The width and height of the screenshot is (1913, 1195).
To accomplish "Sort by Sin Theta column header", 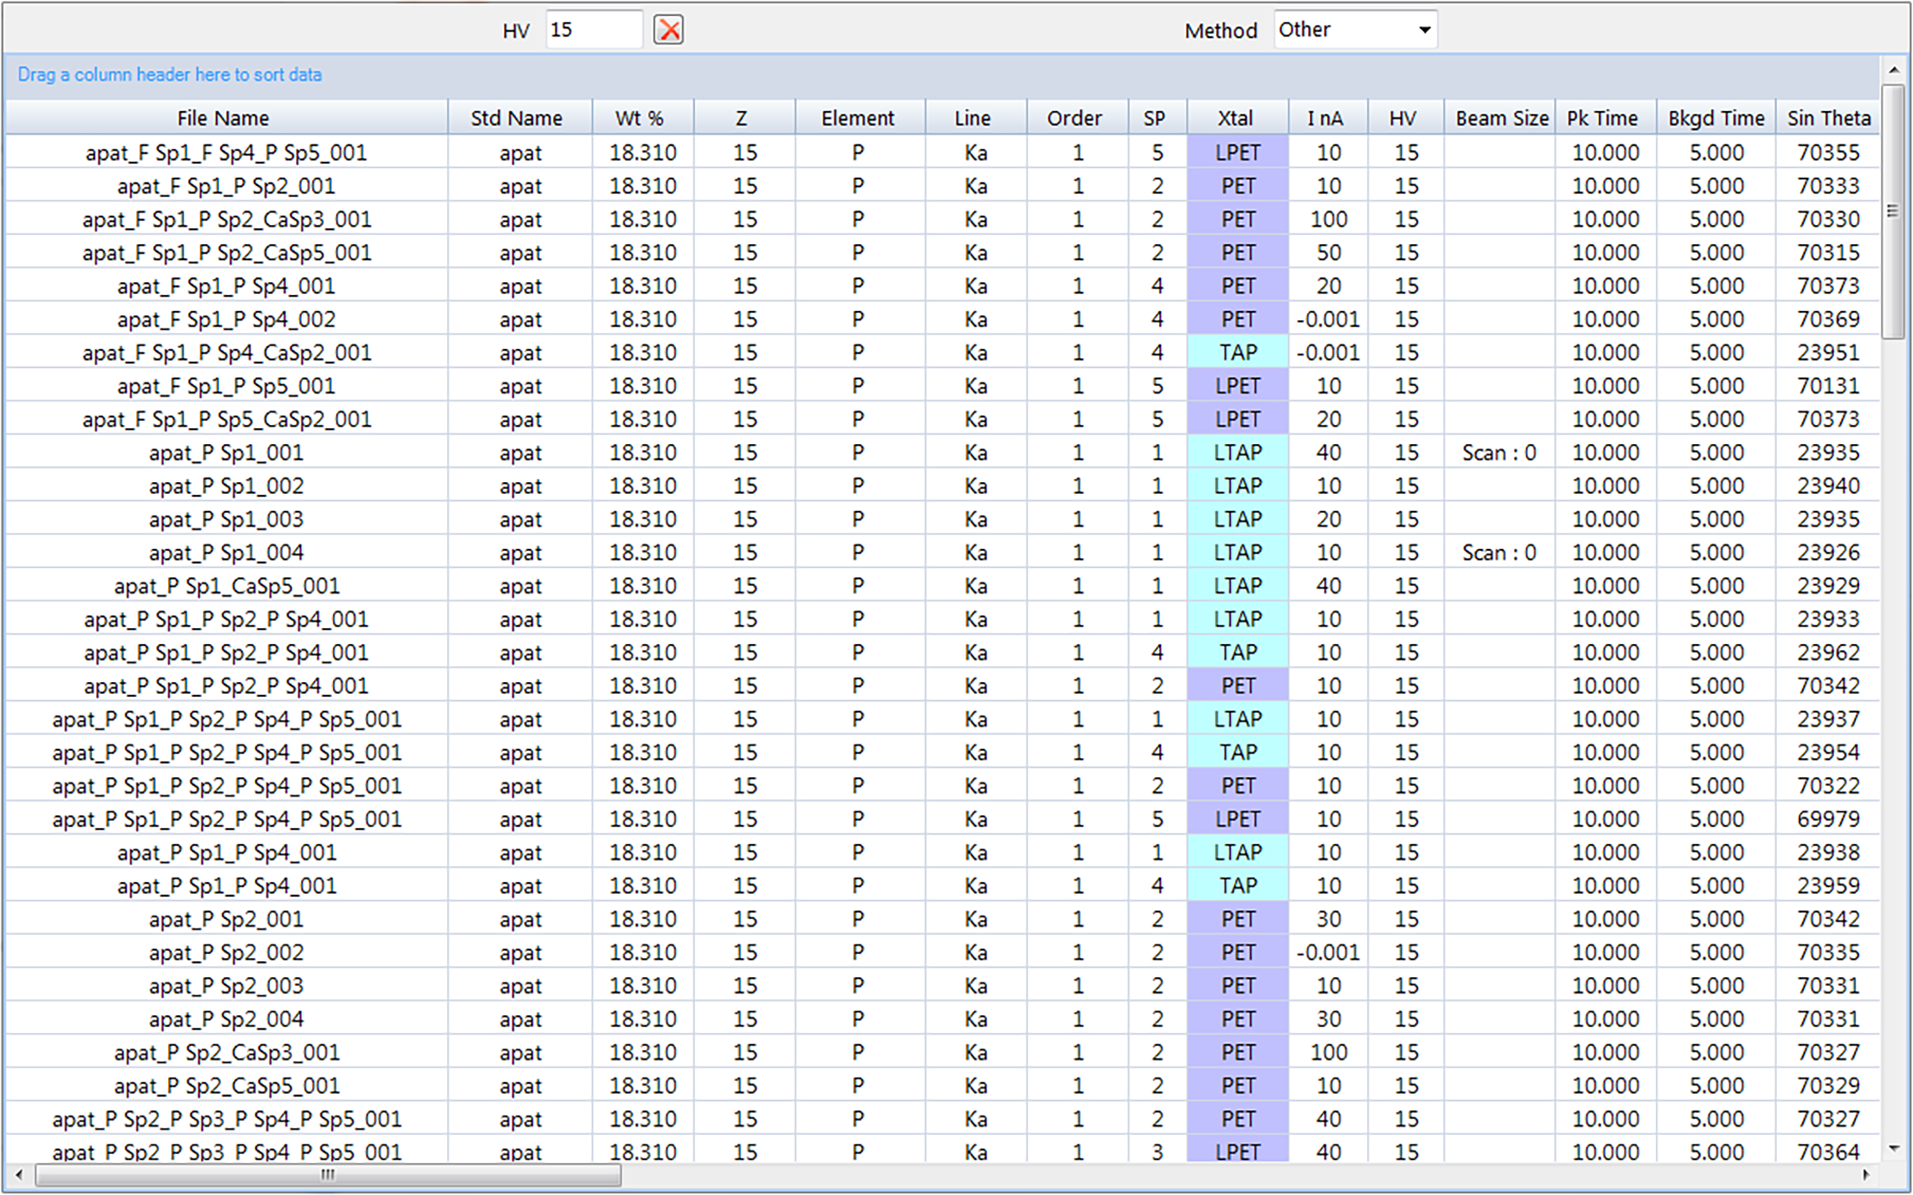I will (x=1828, y=118).
